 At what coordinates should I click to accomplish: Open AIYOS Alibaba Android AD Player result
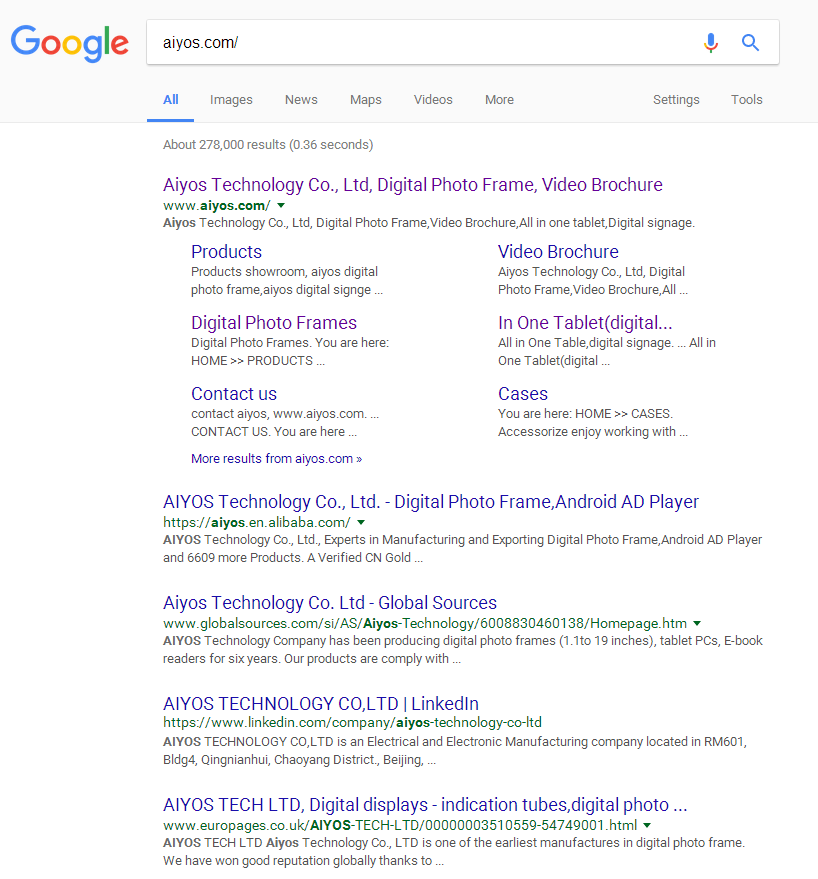click(431, 502)
